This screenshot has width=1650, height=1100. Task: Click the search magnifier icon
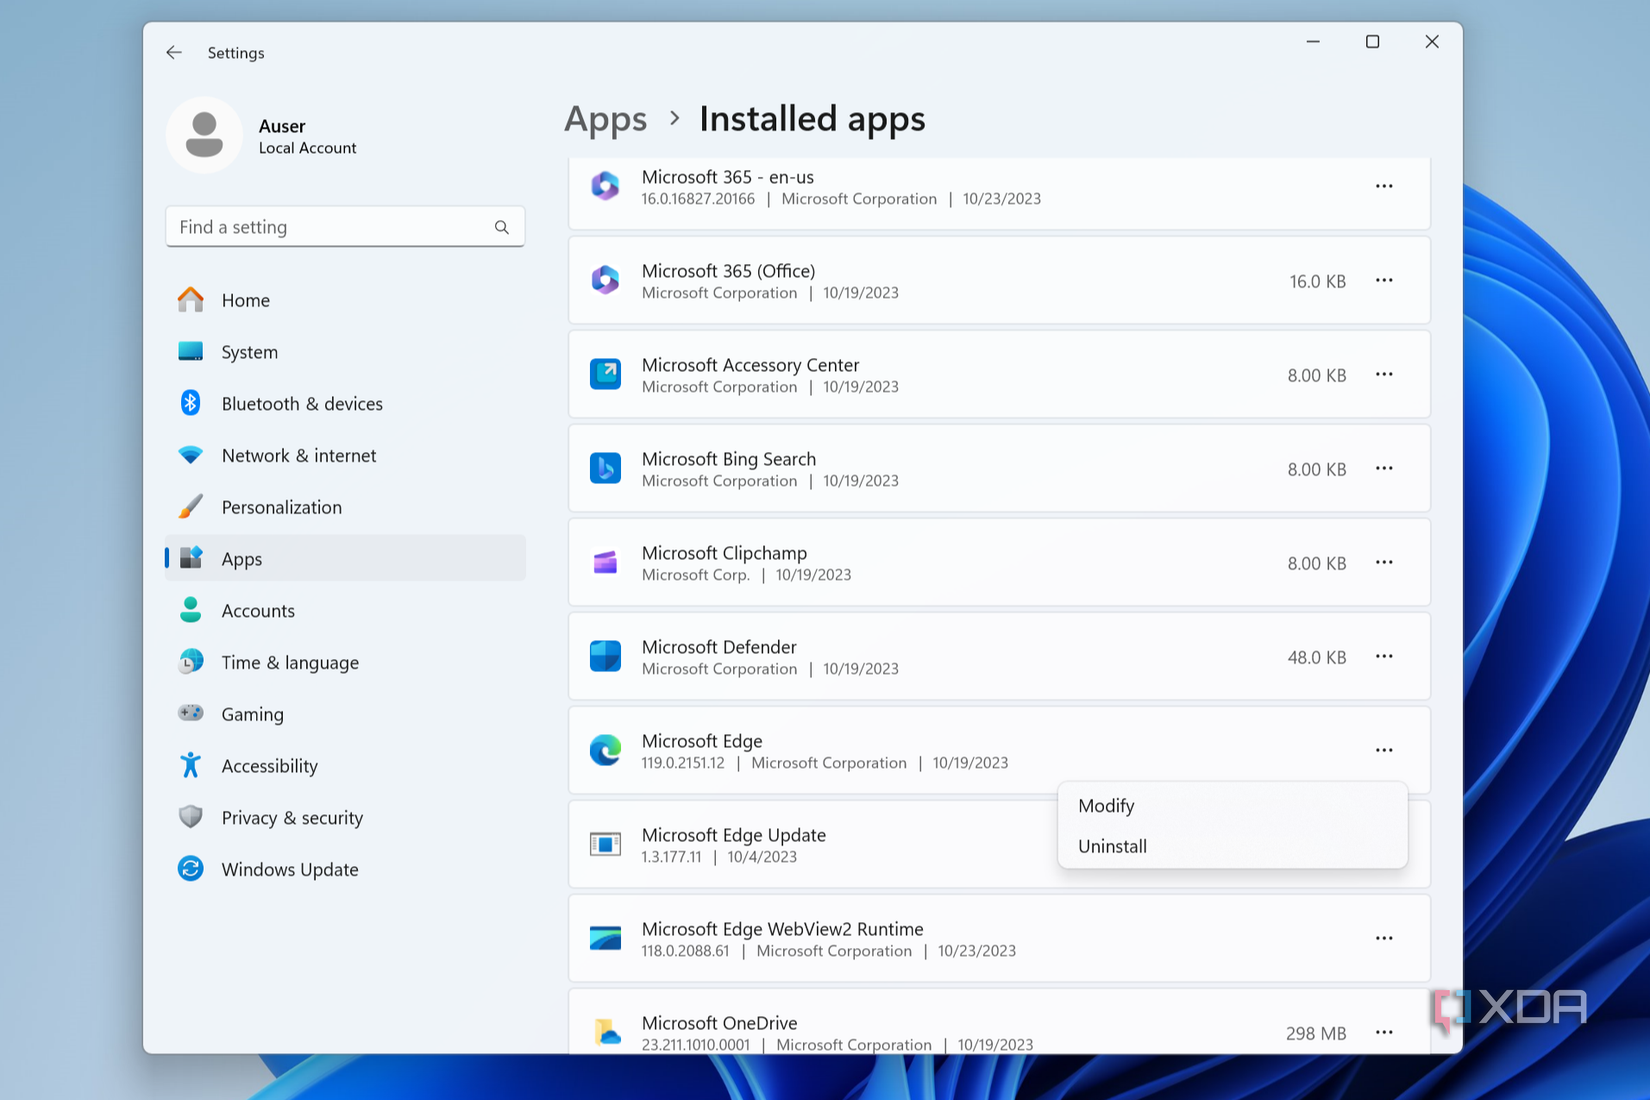(501, 228)
